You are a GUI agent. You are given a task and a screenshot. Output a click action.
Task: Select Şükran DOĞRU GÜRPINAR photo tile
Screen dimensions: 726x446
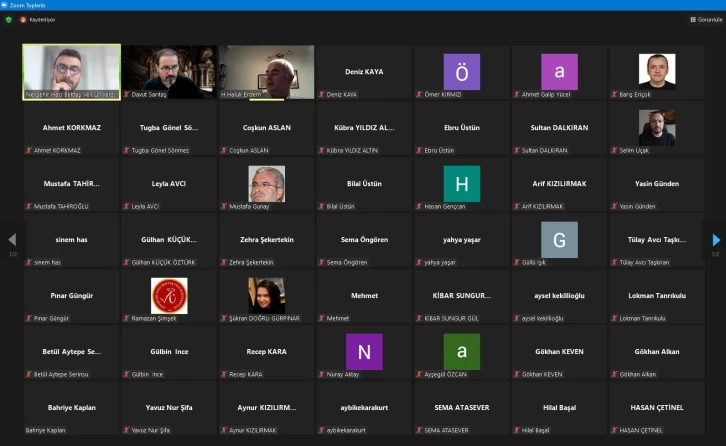pos(266,295)
